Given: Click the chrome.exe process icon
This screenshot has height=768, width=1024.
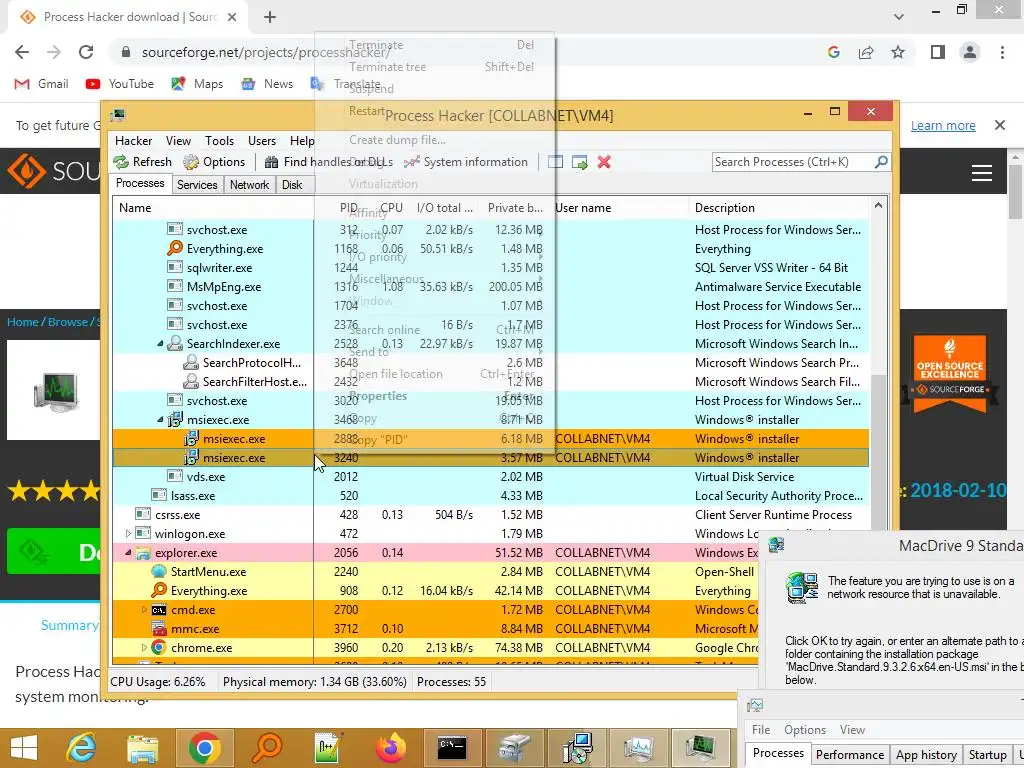Looking at the screenshot, I should click(159, 648).
